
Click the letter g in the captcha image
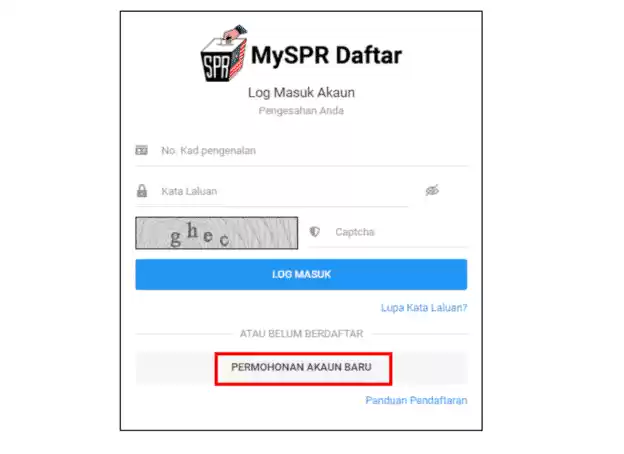click(x=176, y=238)
